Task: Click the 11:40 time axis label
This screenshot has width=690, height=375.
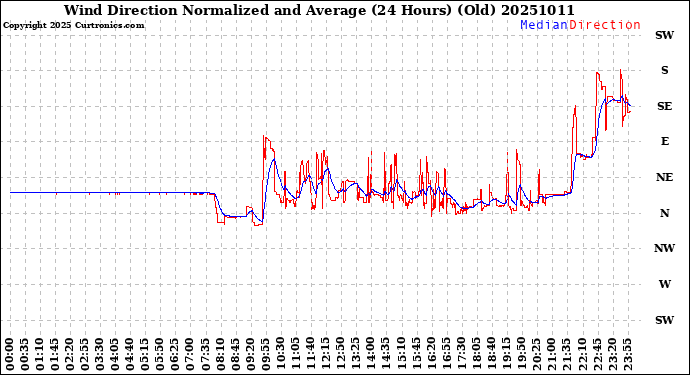Action: (310, 354)
